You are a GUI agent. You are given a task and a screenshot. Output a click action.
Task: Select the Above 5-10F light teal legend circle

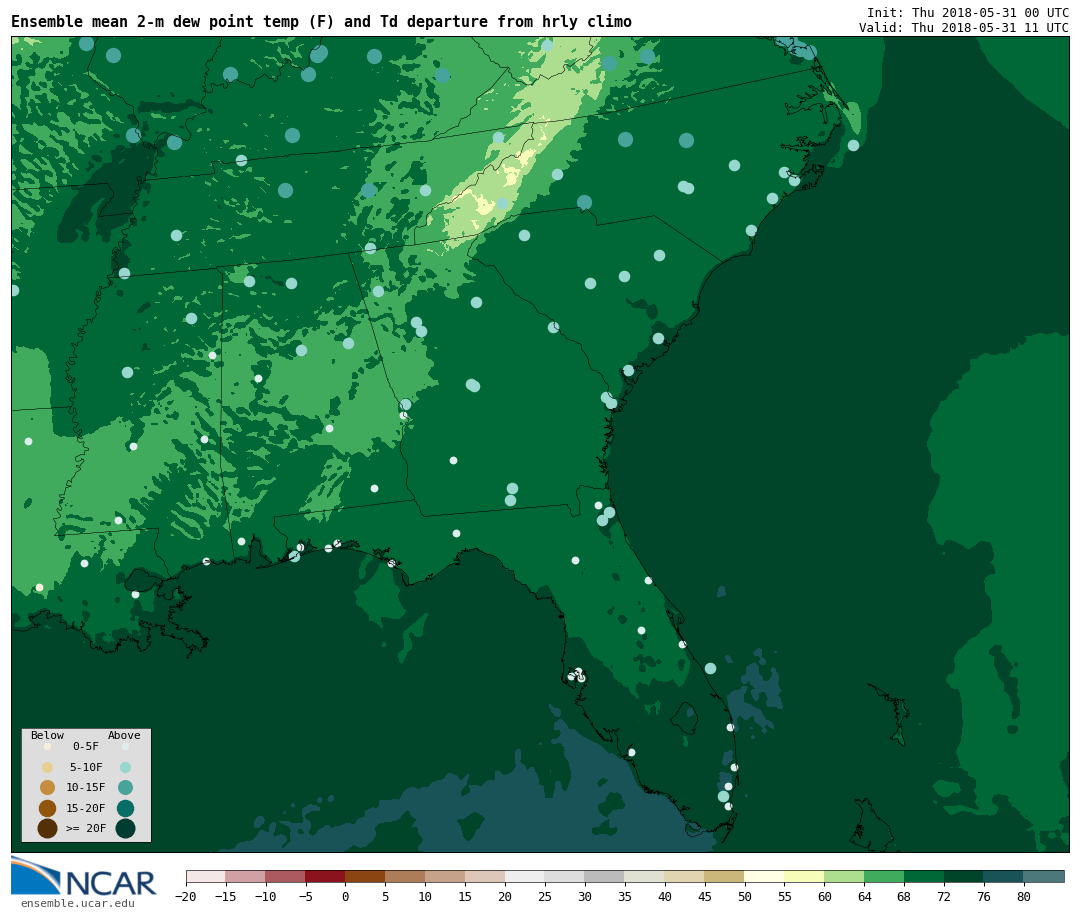point(125,767)
